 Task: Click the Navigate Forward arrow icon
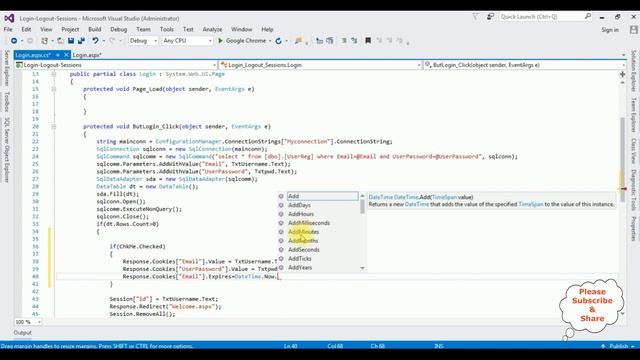[x=30, y=41]
